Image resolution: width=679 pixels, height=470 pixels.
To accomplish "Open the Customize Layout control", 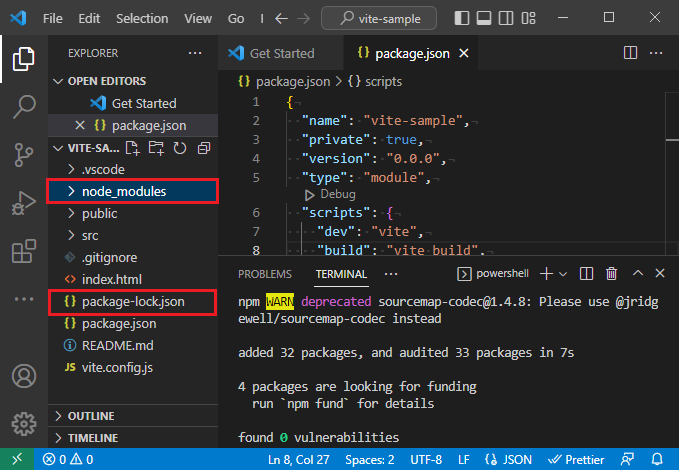I will pyautogui.click(x=528, y=18).
